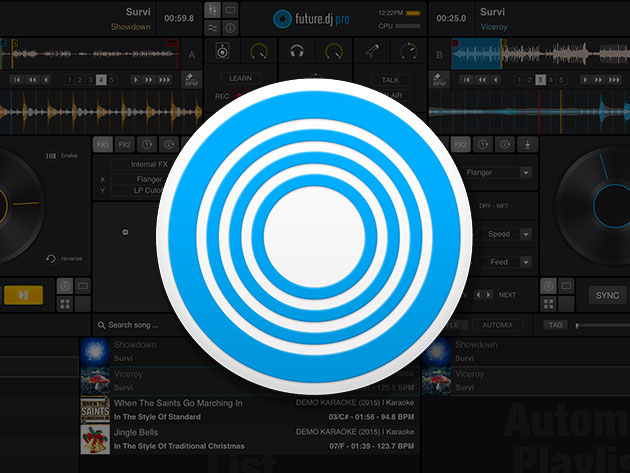The width and height of the screenshot is (630, 473).
Task: Rewind fast on deck B
Action: pyautogui.click(x=482, y=80)
